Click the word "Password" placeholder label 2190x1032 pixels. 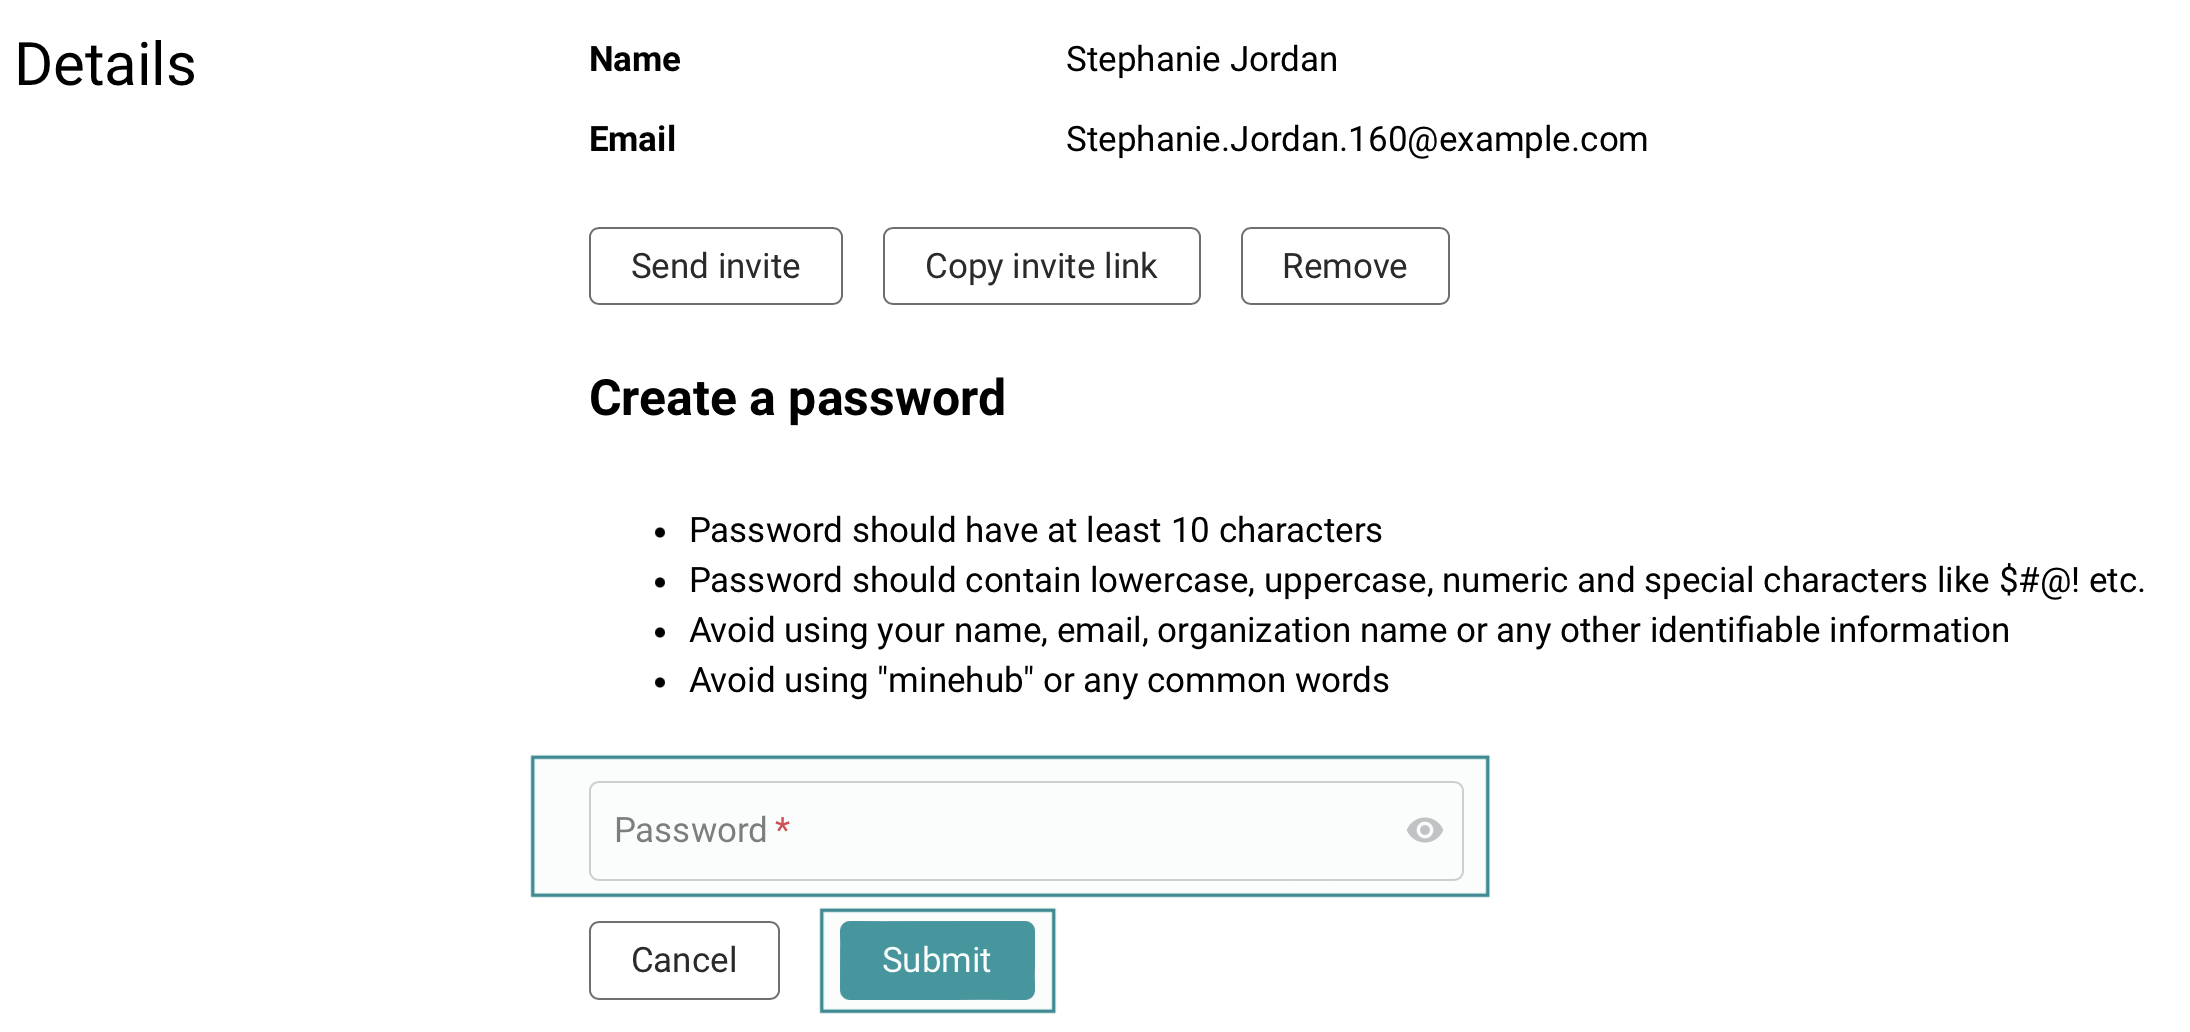click(690, 830)
